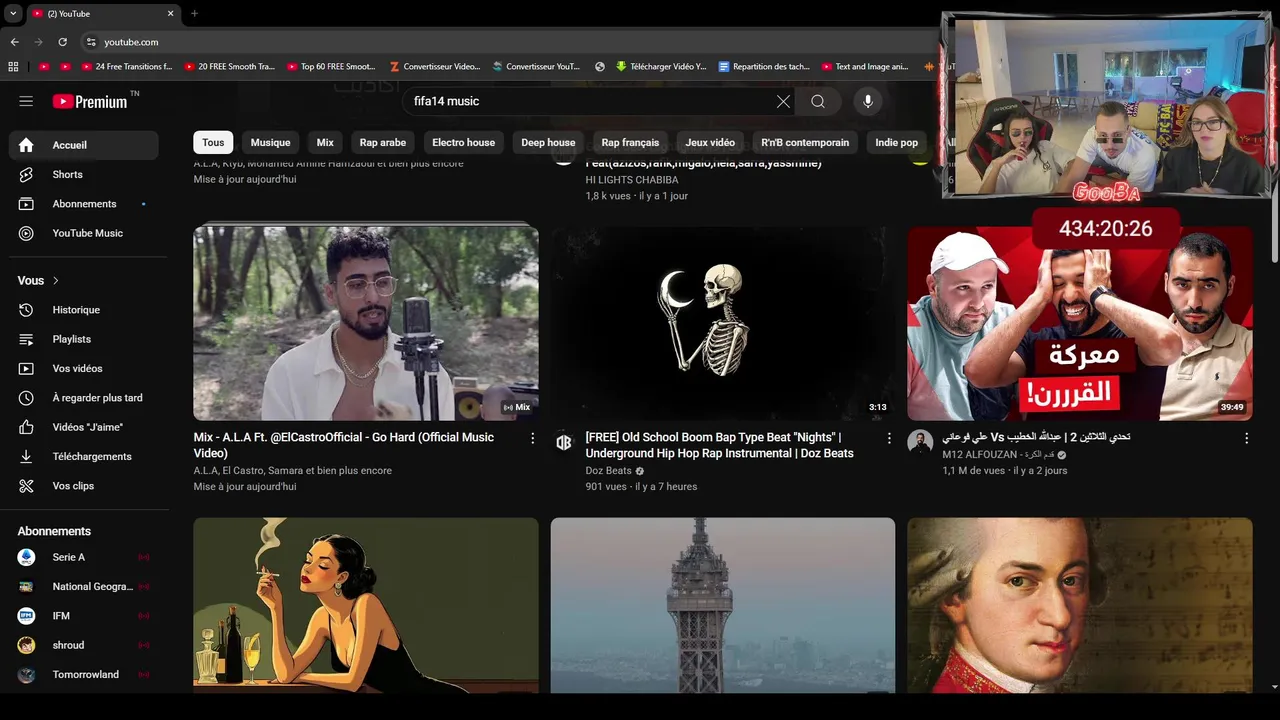Open the hamburger guide menu
The height and width of the screenshot is (720, 1280).
(26, 101)
